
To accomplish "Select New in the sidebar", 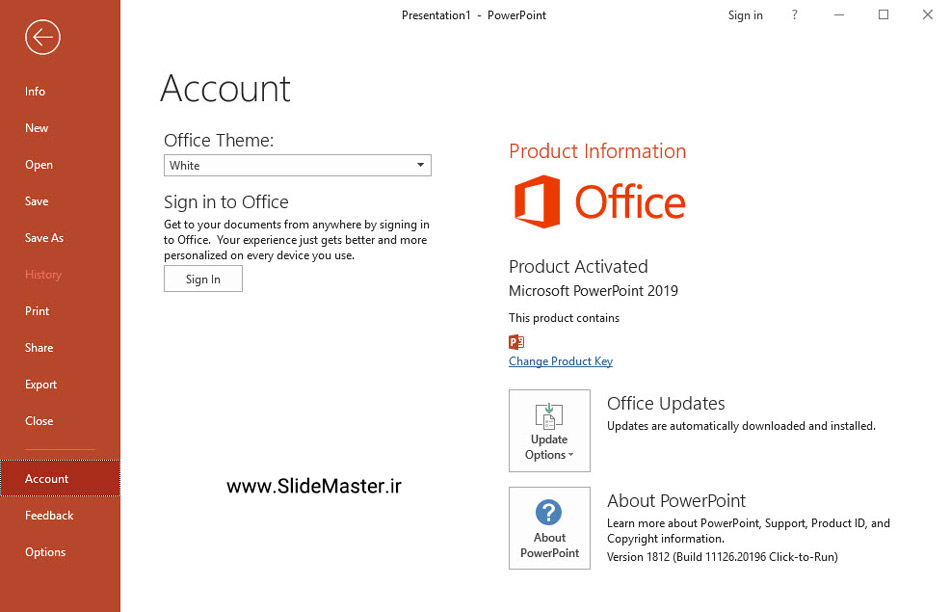I will click(x=37, y=128).
